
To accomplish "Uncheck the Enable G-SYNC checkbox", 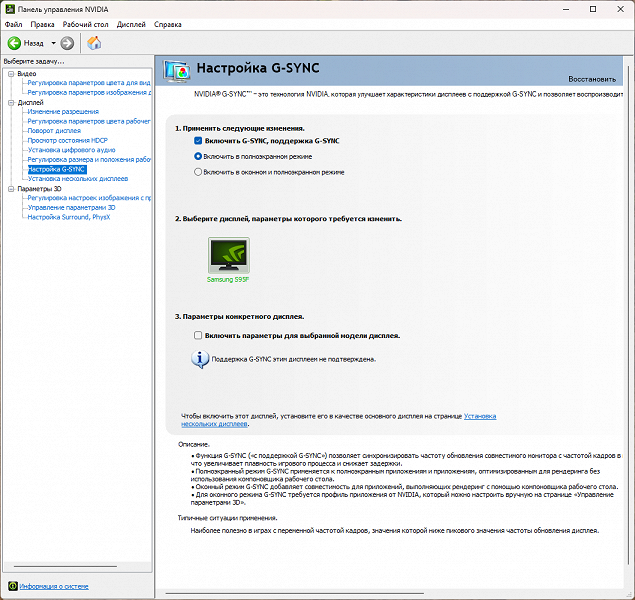I will [x=198, y=141].
